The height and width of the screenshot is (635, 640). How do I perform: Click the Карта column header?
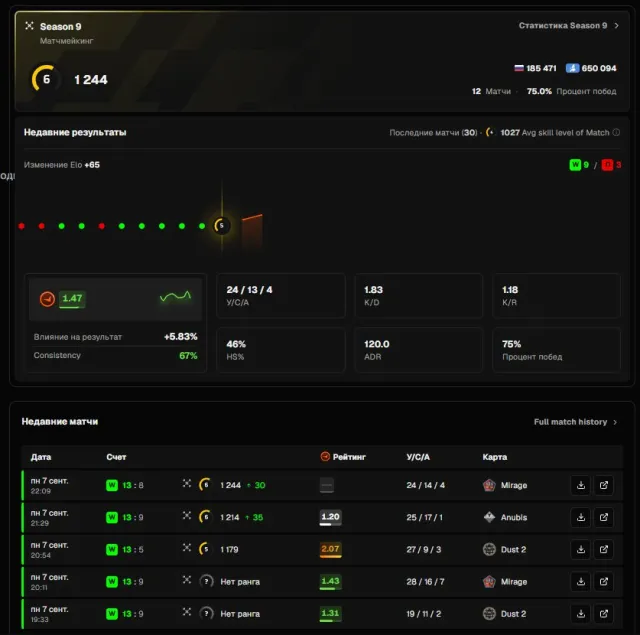point(495,457)
